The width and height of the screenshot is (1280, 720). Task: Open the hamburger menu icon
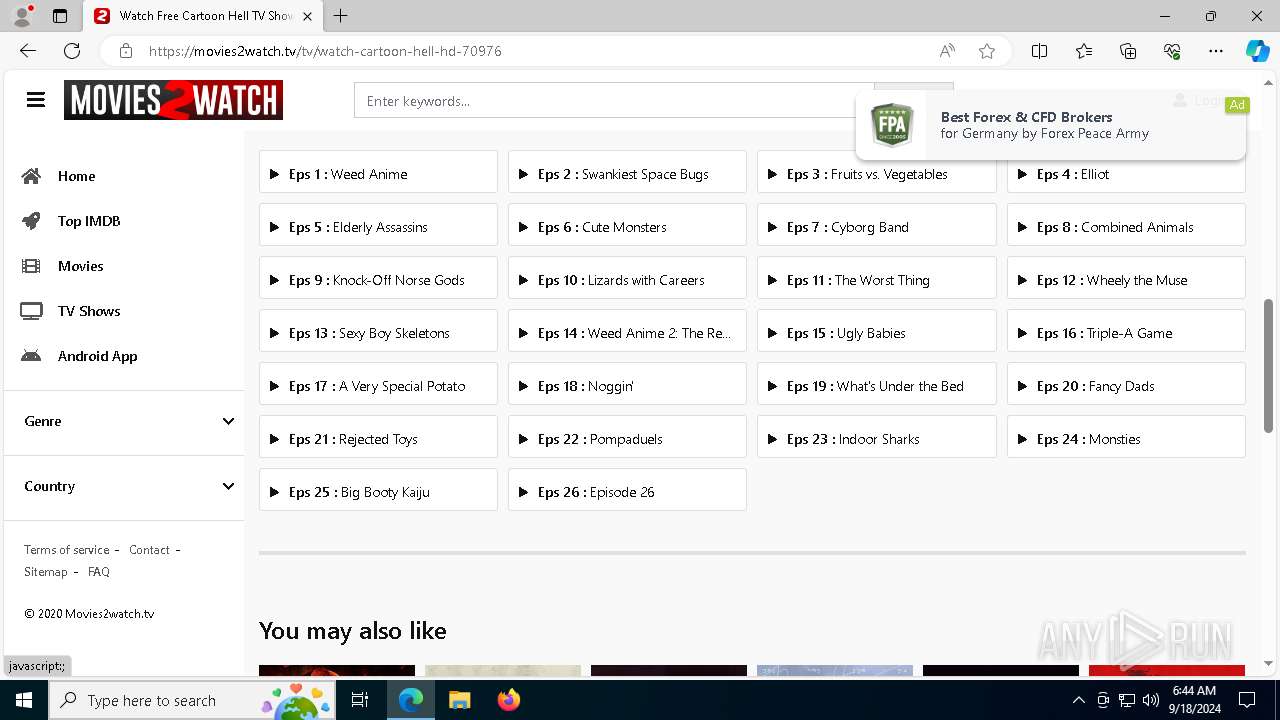[36, 100]
